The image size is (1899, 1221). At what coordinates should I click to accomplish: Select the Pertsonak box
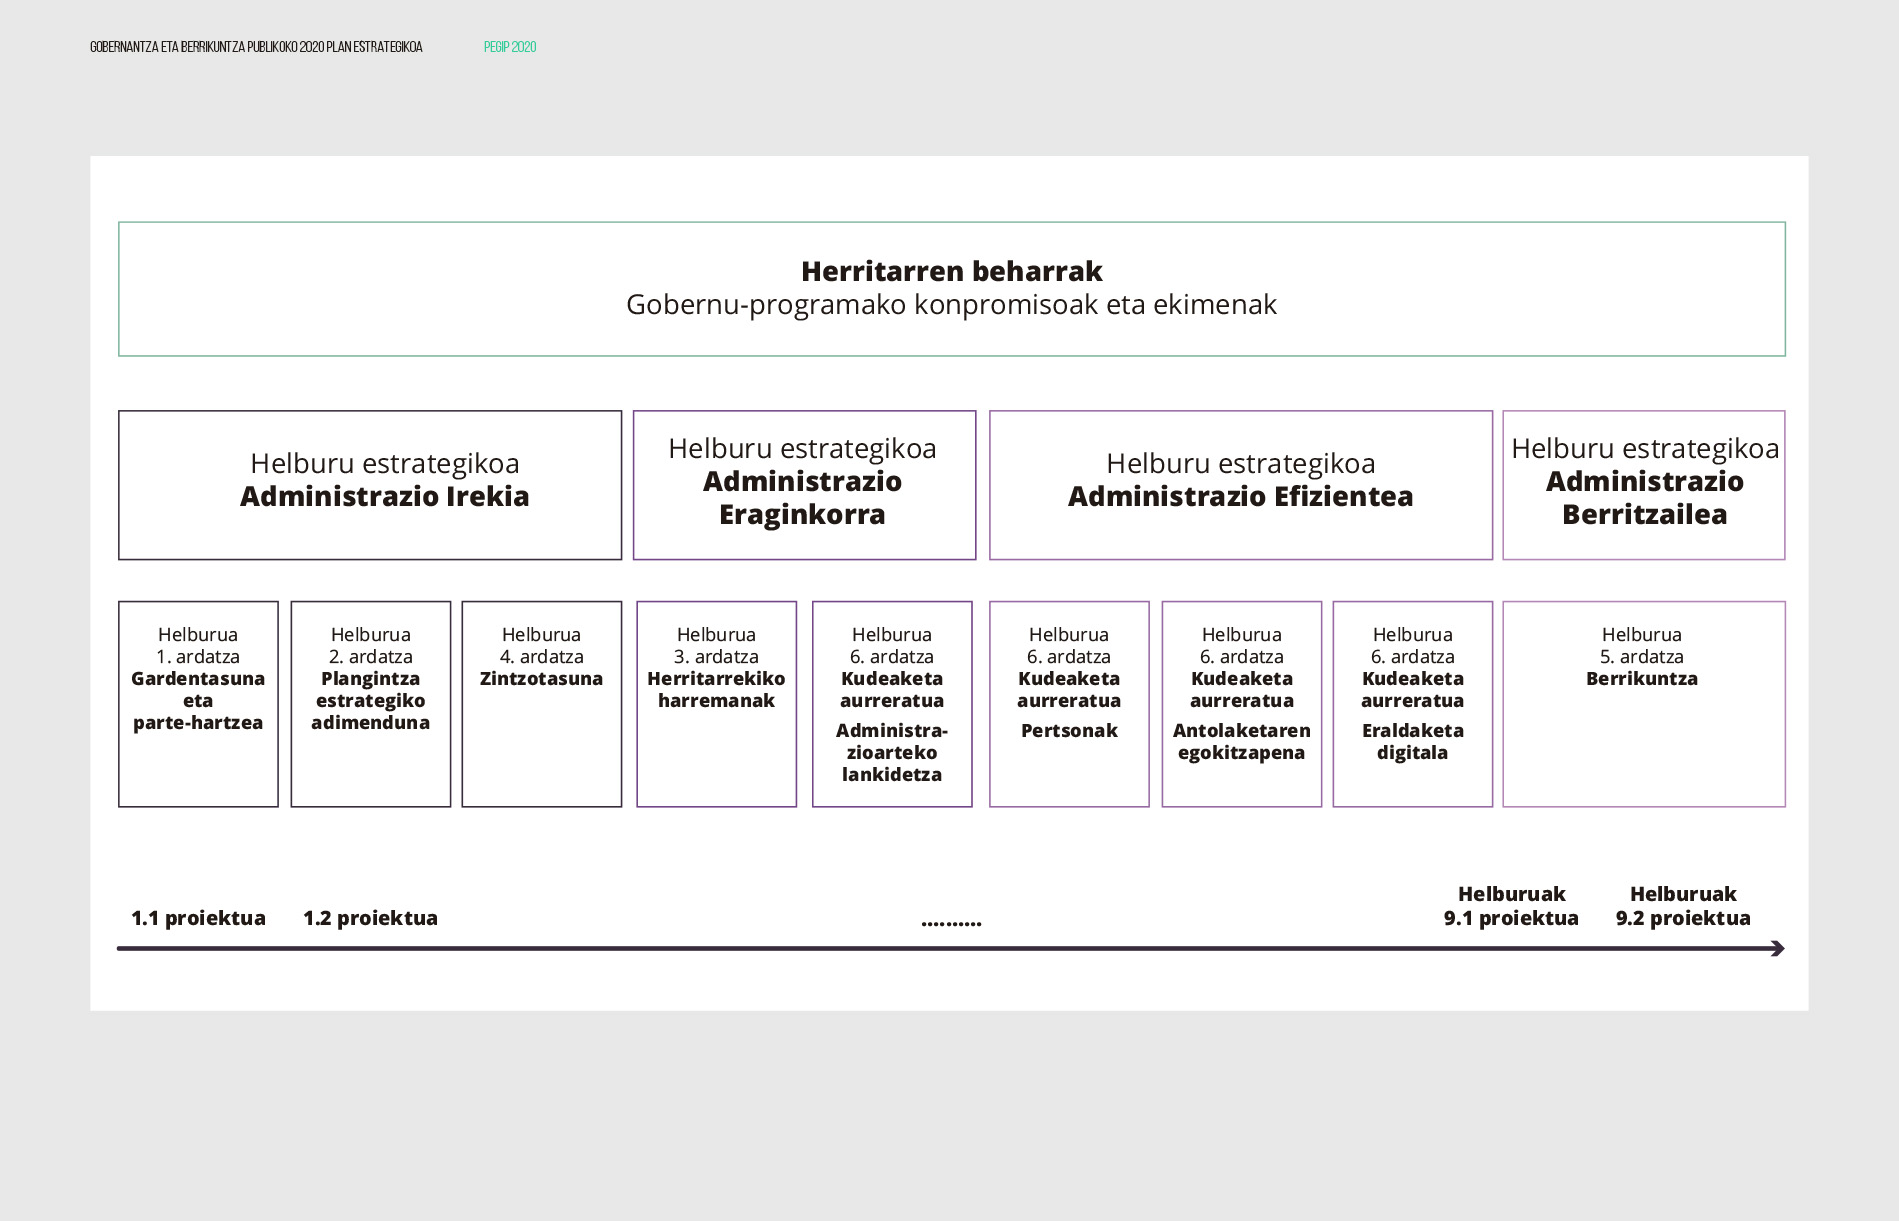coord(1069,703)
